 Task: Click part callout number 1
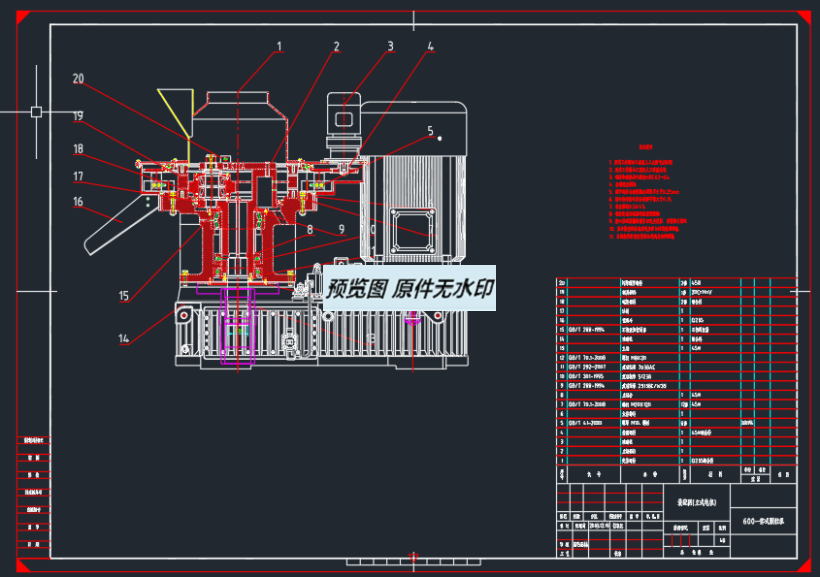click(279, 47)
